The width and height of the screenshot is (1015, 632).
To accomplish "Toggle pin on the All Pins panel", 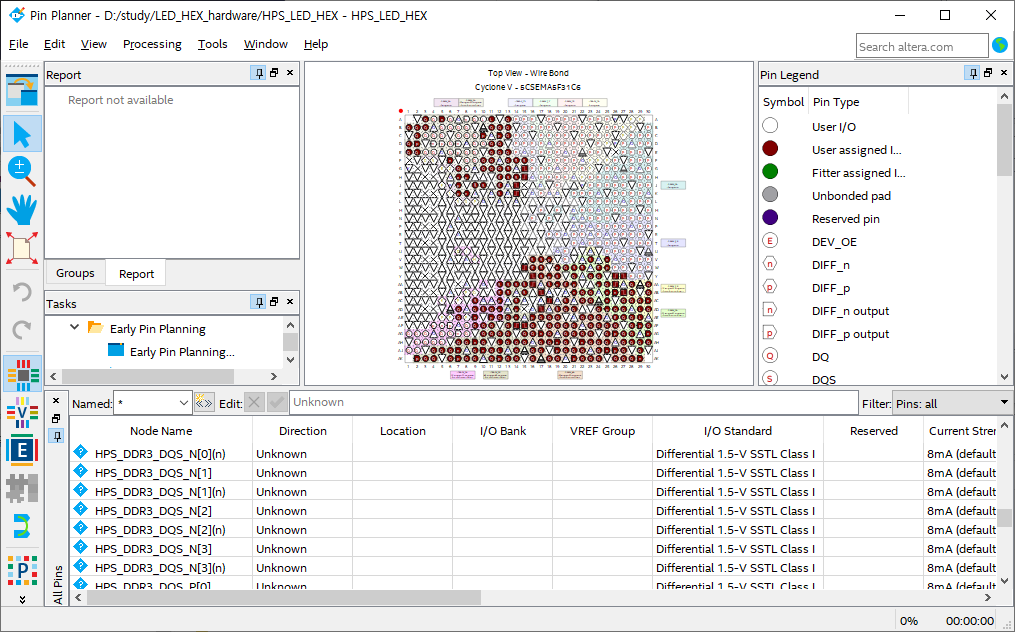I will click(56, 436).
